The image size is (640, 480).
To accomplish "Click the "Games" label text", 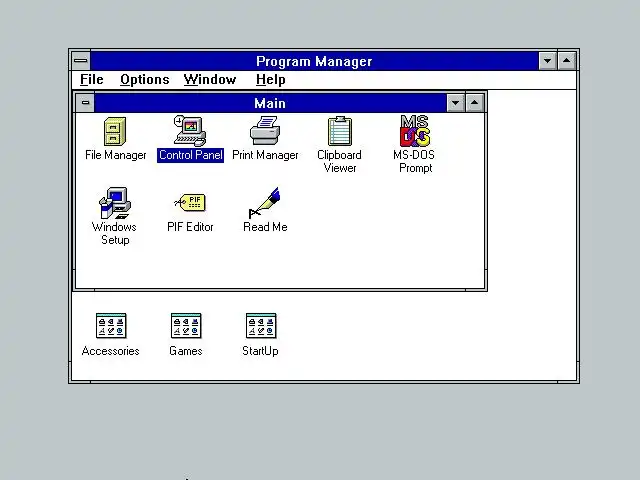I will click(x=186, y=351).
